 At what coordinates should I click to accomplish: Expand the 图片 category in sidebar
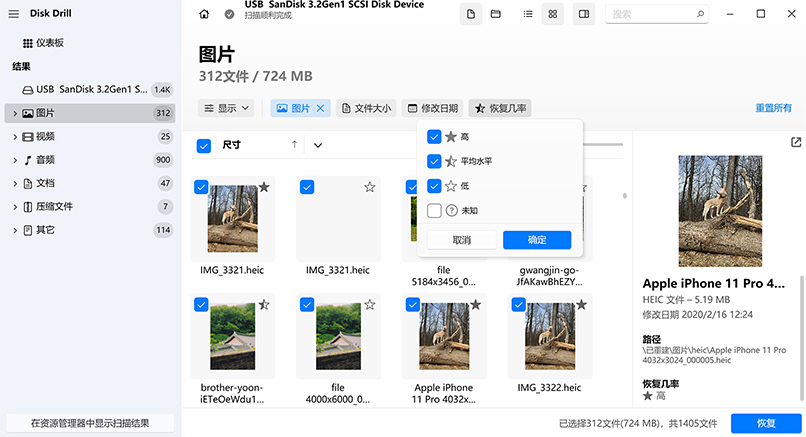click(15, 114)
